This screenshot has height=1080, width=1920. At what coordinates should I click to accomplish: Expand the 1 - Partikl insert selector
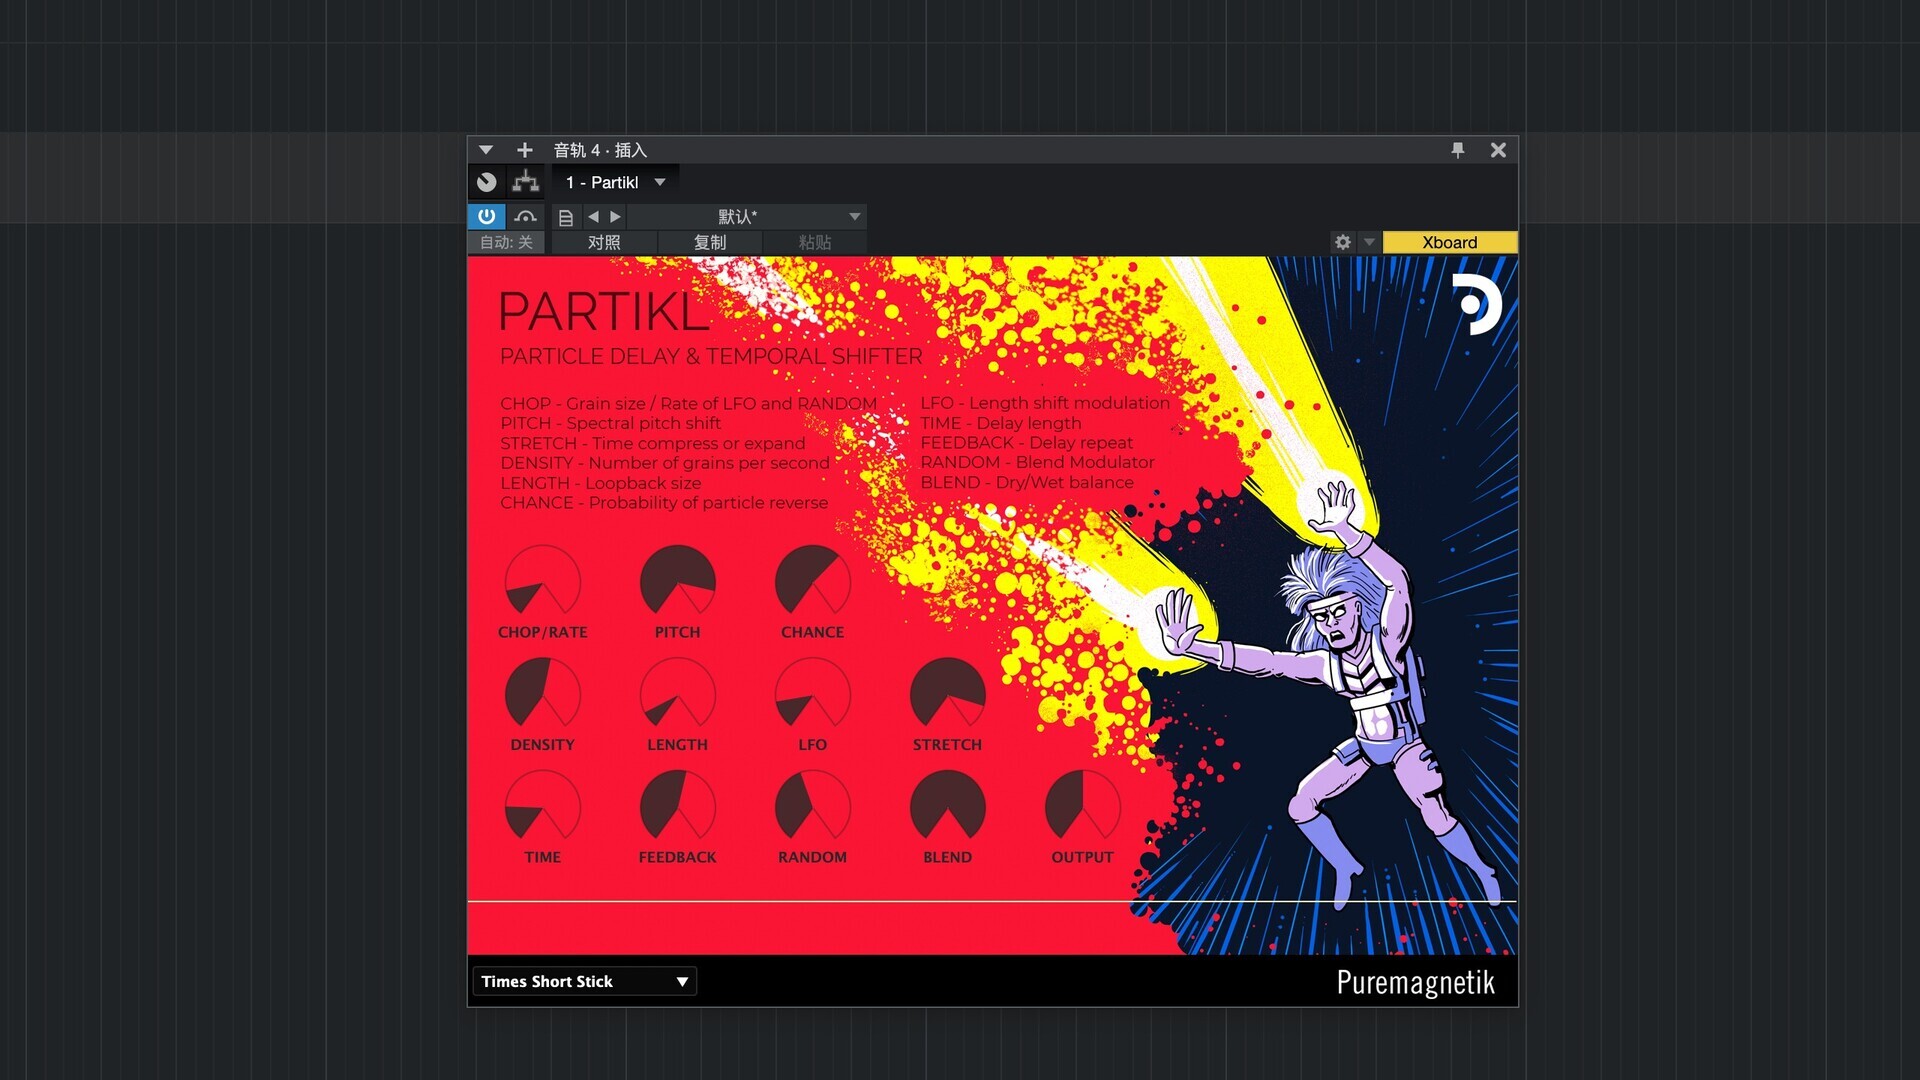(615, 182)
